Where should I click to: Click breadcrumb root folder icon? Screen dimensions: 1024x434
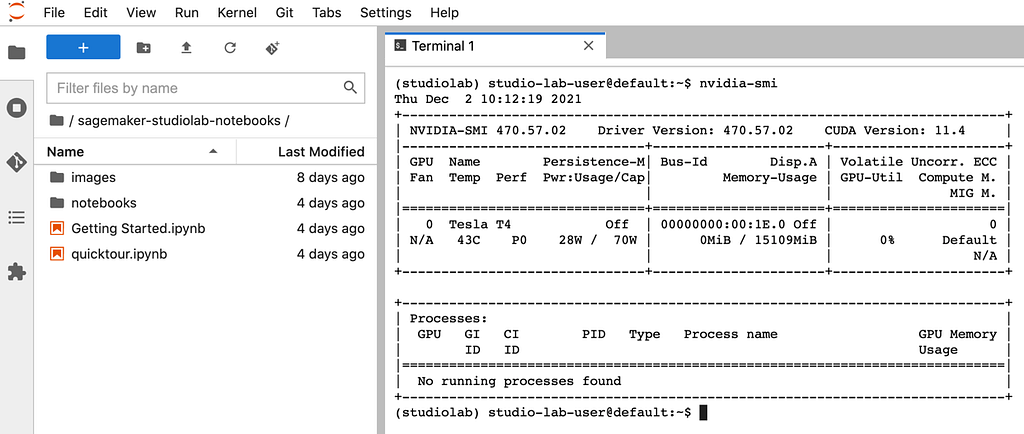(x=57, y=120)
